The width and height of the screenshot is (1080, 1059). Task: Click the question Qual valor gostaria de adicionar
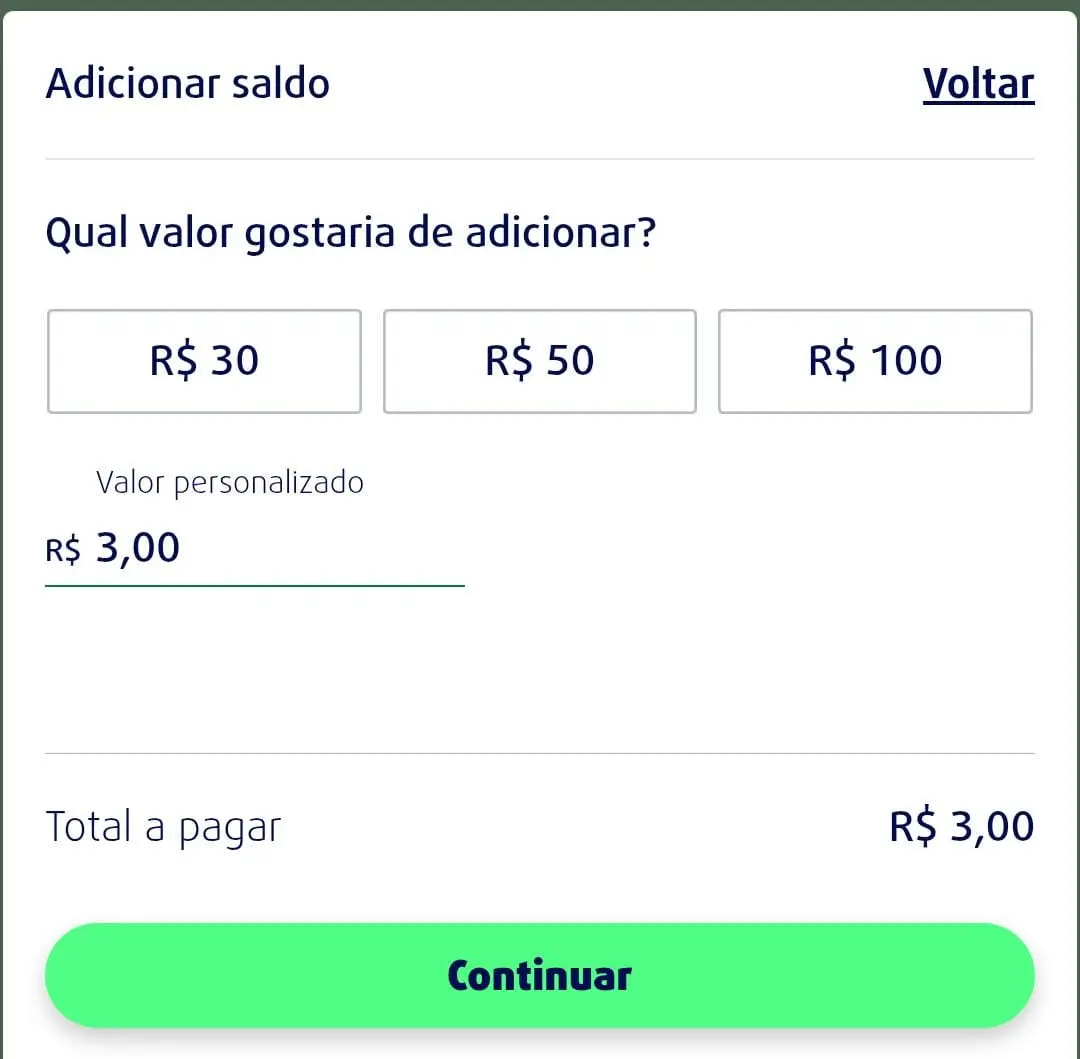click(x=351, y=232)
